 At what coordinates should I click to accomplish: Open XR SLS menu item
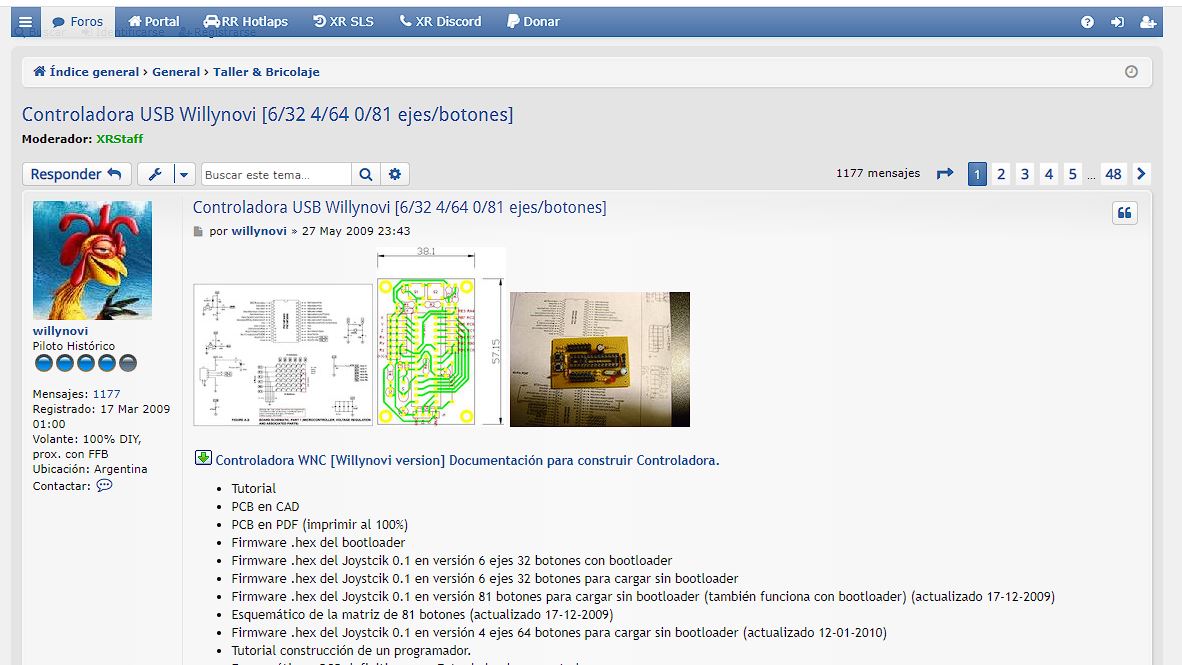344,22
